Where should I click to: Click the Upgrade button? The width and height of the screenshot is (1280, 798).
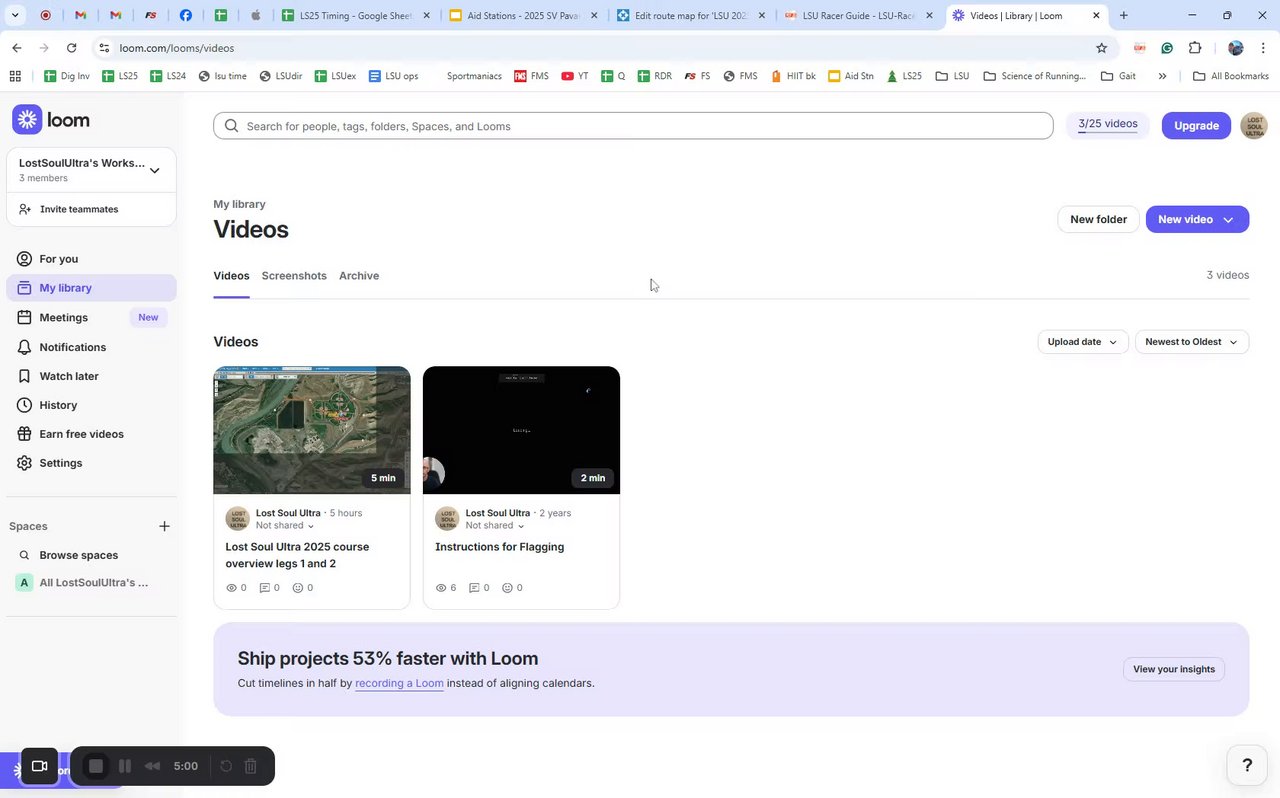(1196, 125)
